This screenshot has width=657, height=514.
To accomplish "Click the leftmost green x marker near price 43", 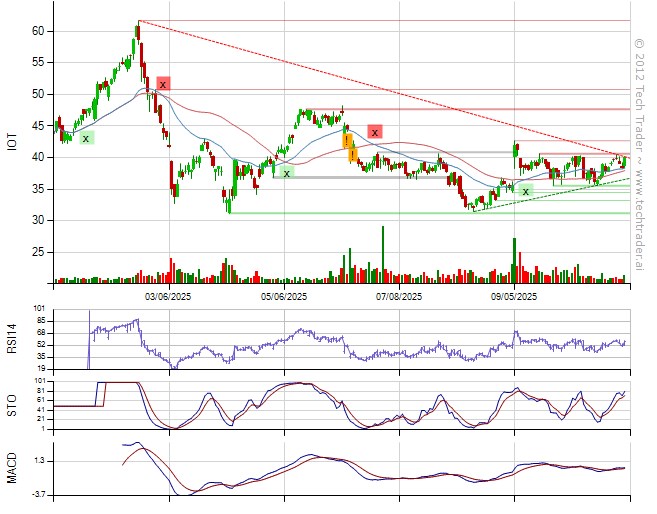I will (86, 138).
